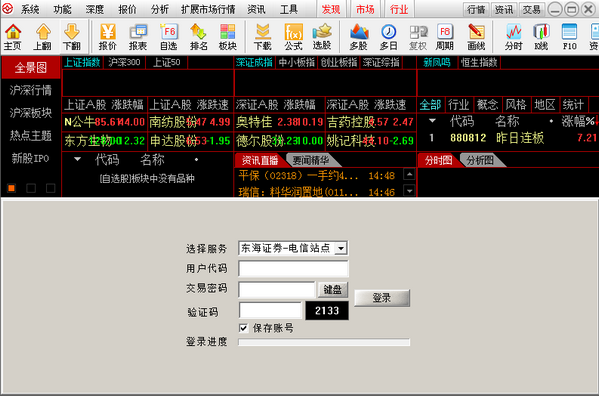Click the 复权 adjustment icon

coord(418,37)
